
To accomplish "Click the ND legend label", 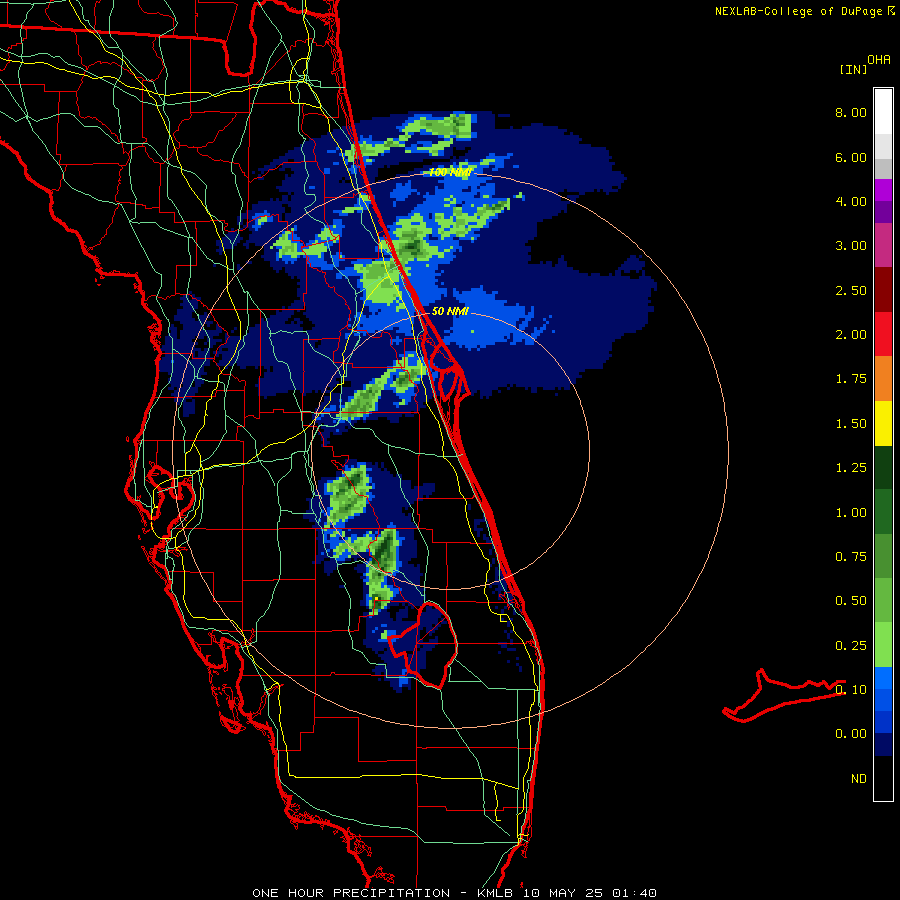I will pyautogui.click(x=859, y=779).
